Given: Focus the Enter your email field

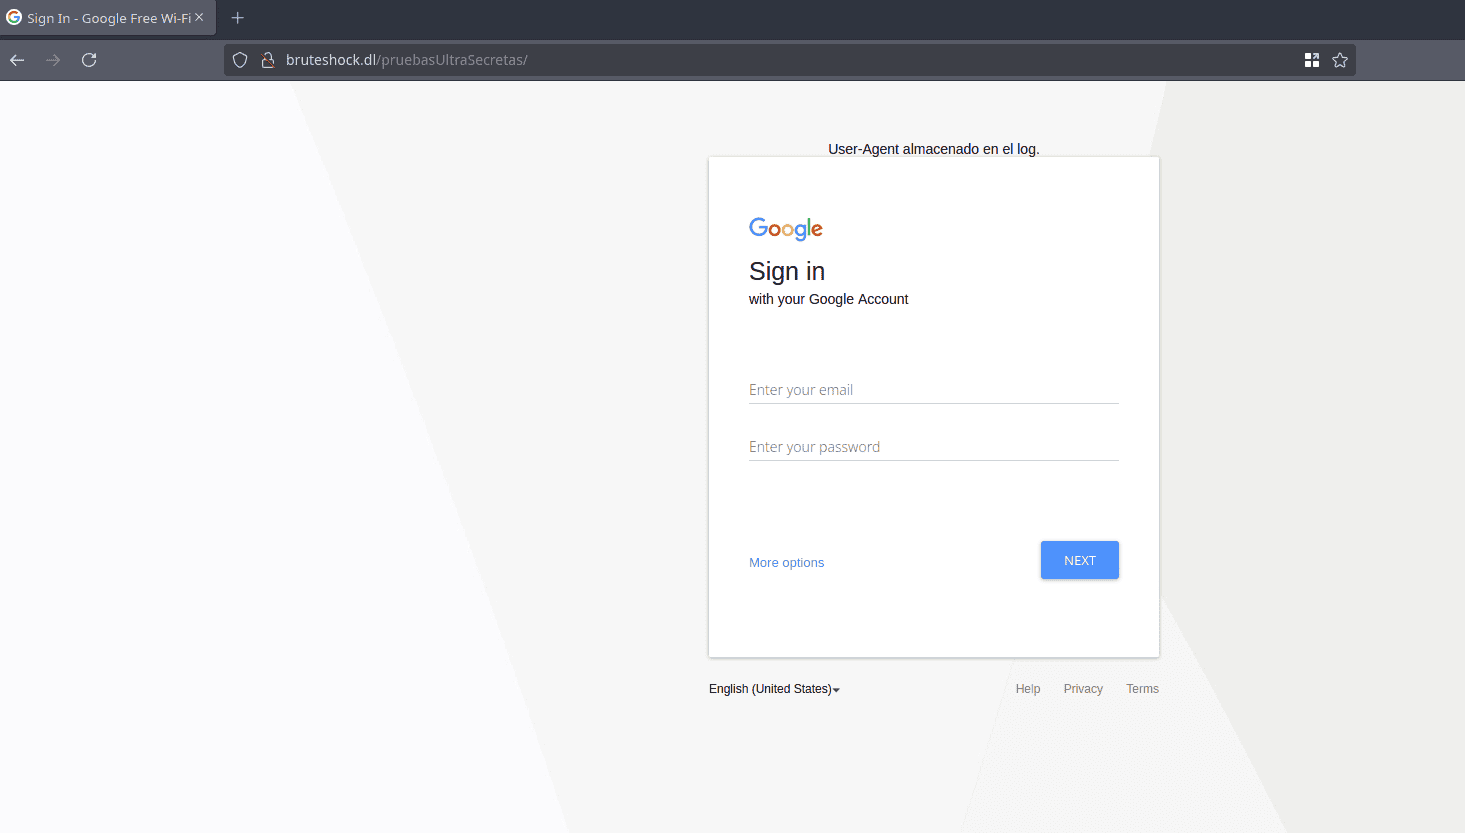Looking at the screenshot, I should click(x=933, y=390).
